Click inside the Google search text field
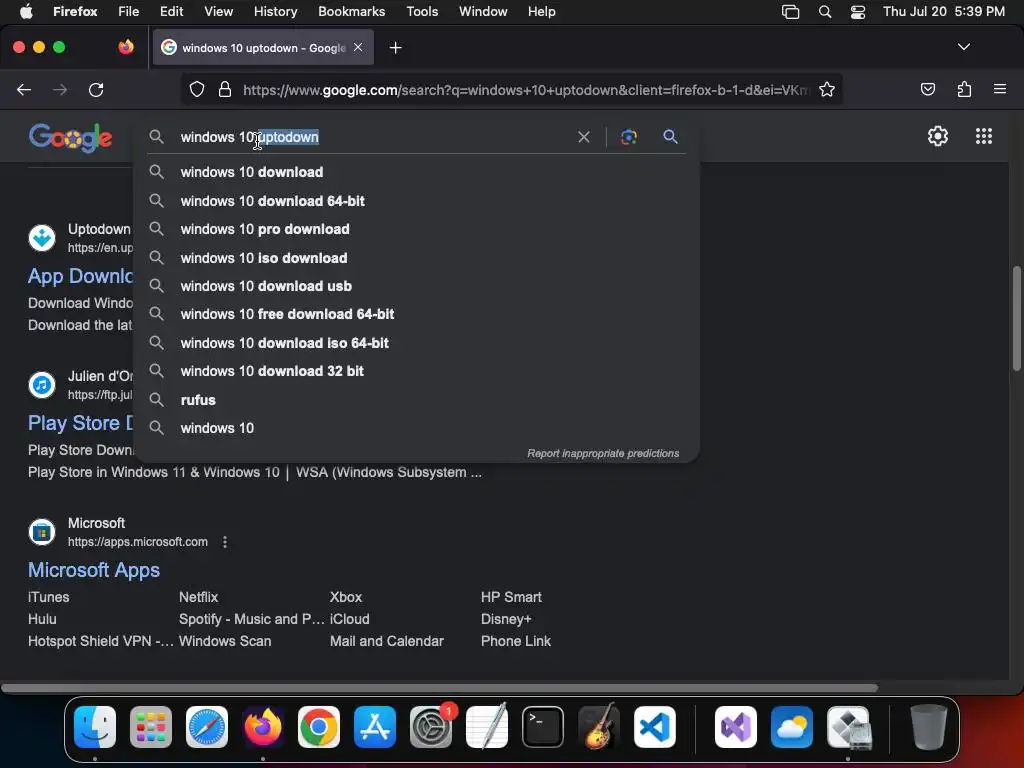Image resolution: width=1024 pixels, height=768 pixels. [x=376, y=137]
